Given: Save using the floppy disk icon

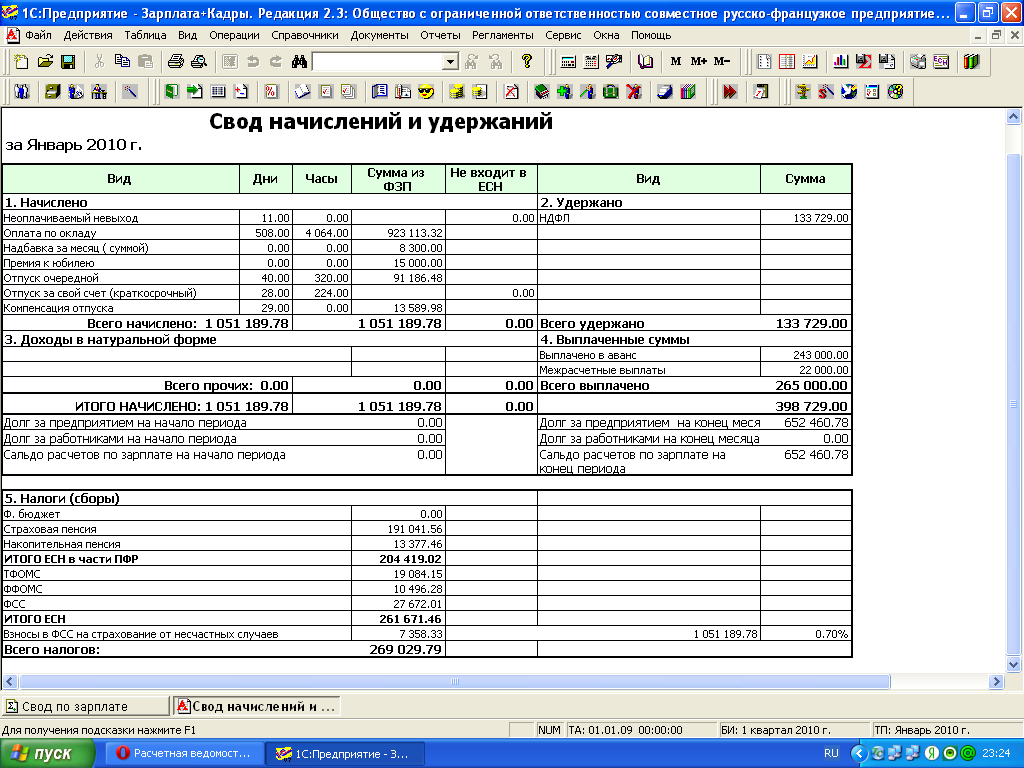Looking at the screenshot, I should [x=67, y=61].
